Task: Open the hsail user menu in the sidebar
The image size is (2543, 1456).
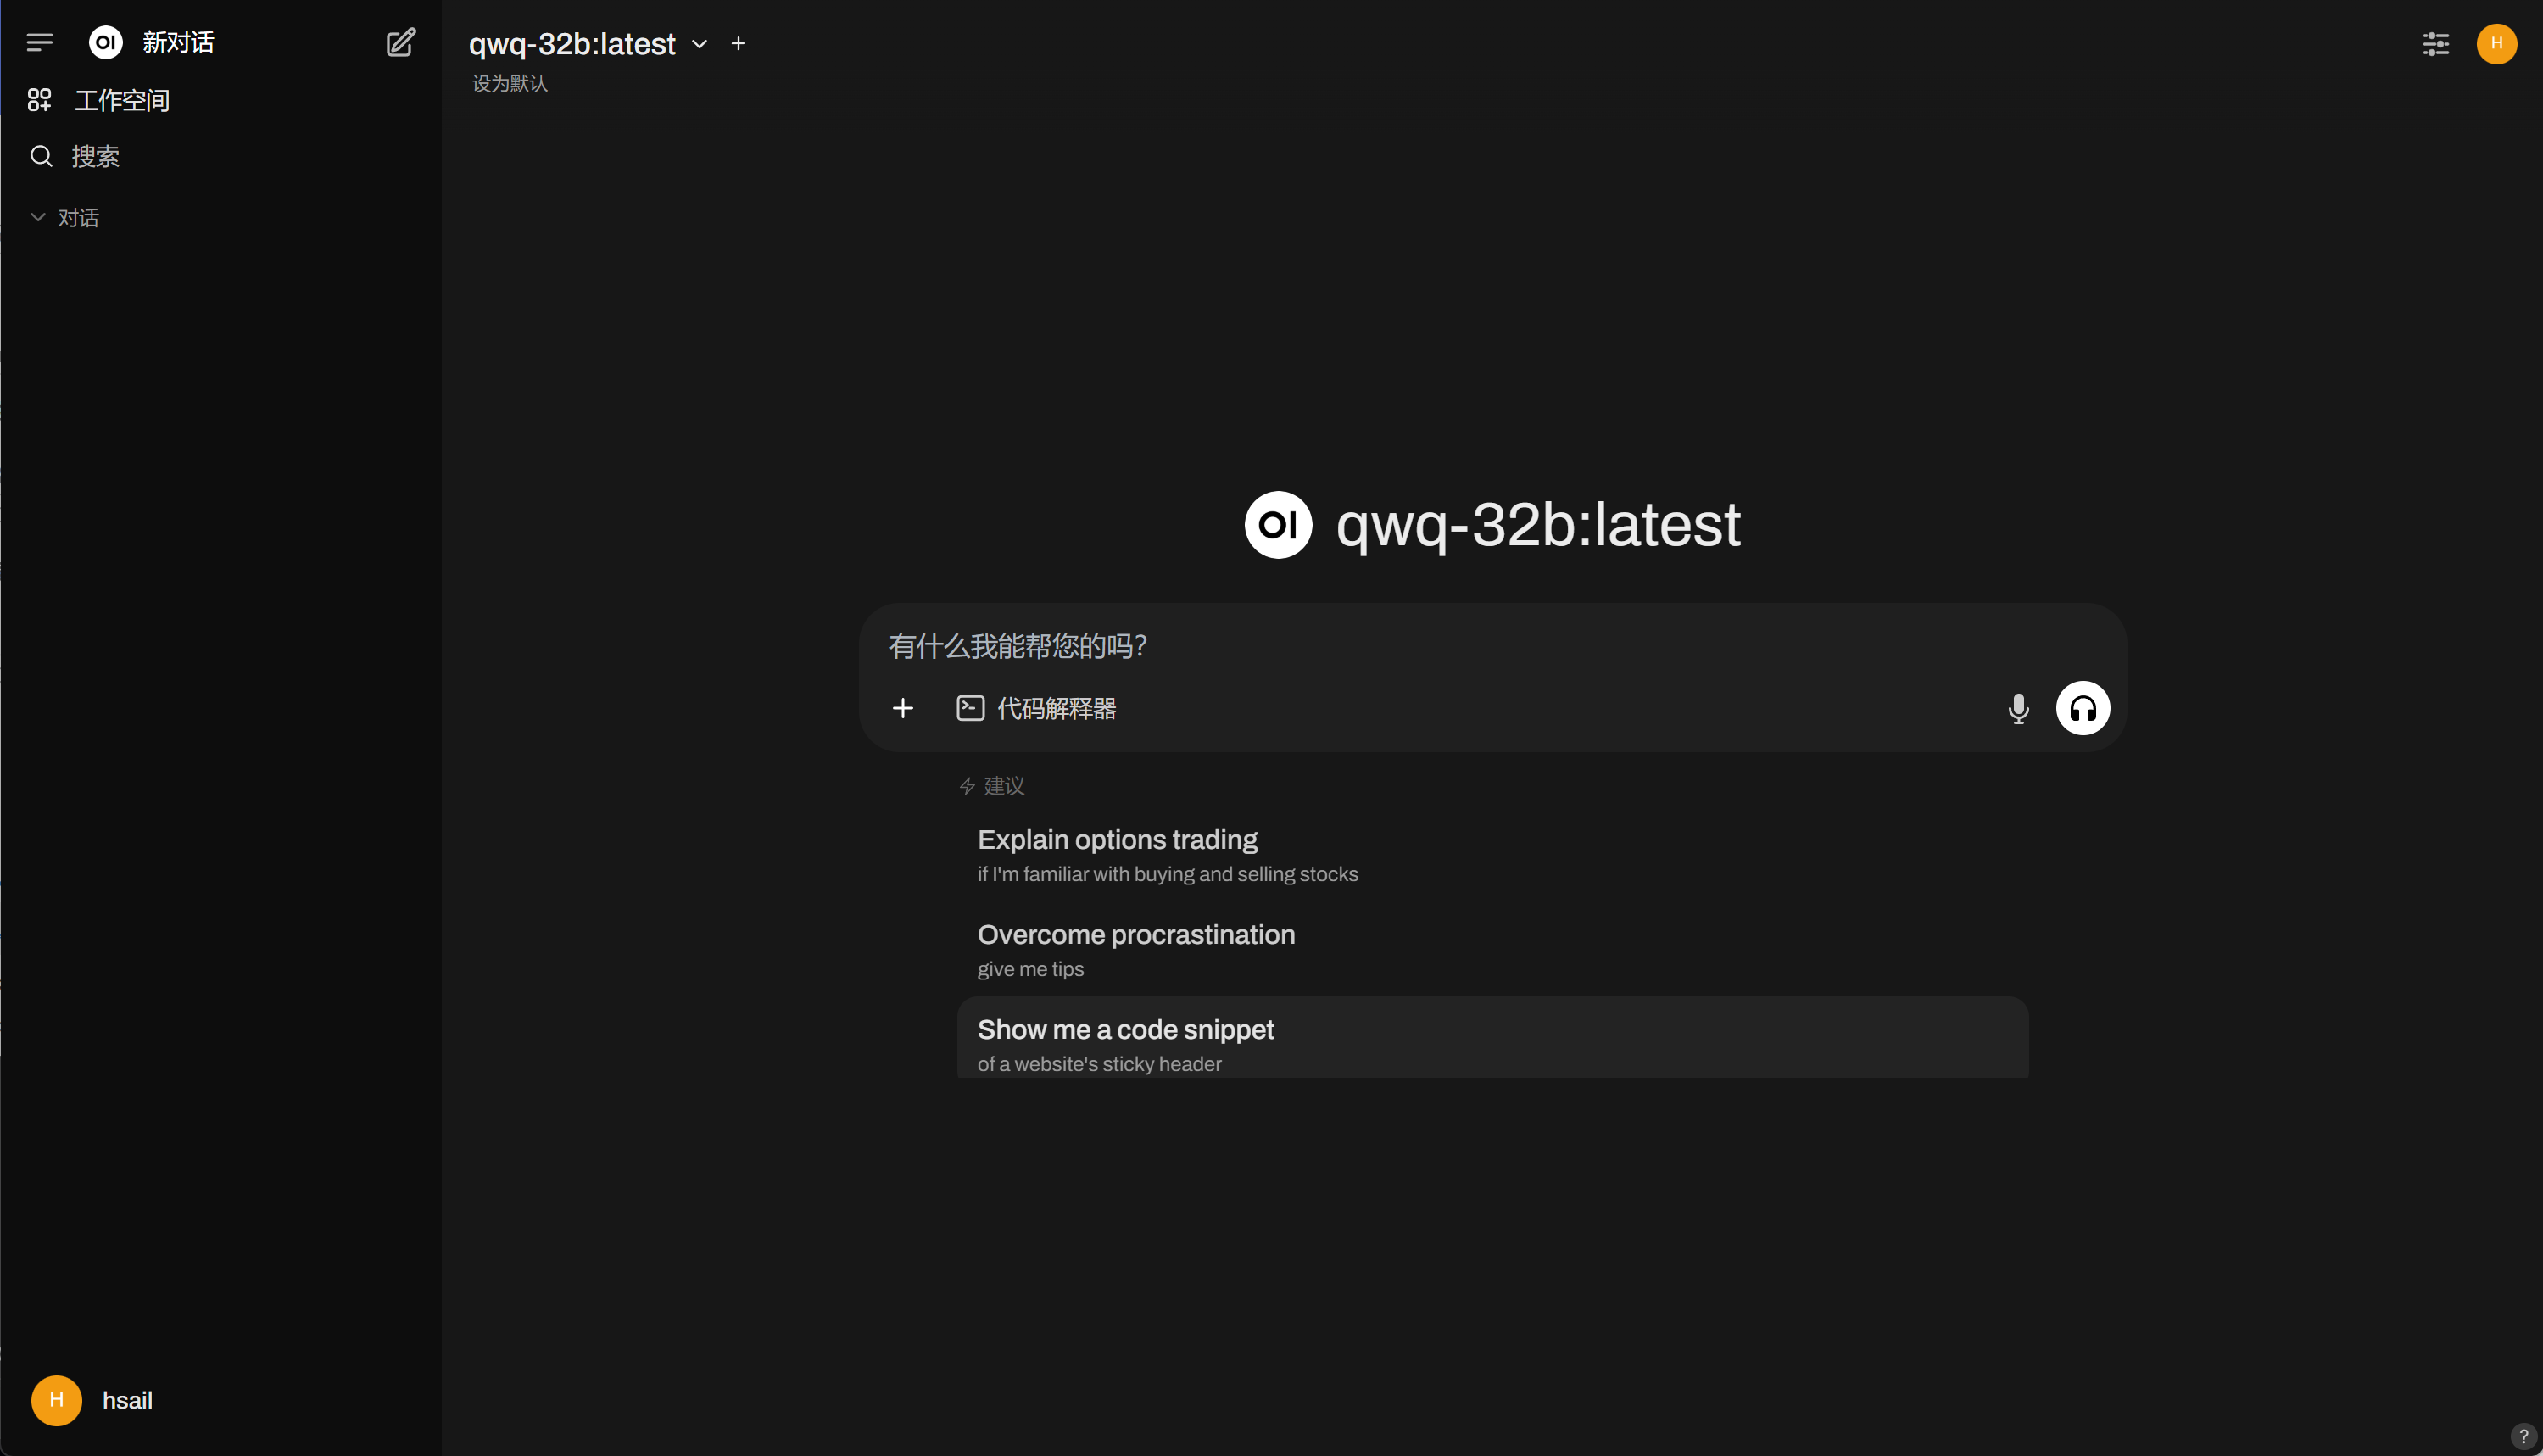Action: point(92,1400)
